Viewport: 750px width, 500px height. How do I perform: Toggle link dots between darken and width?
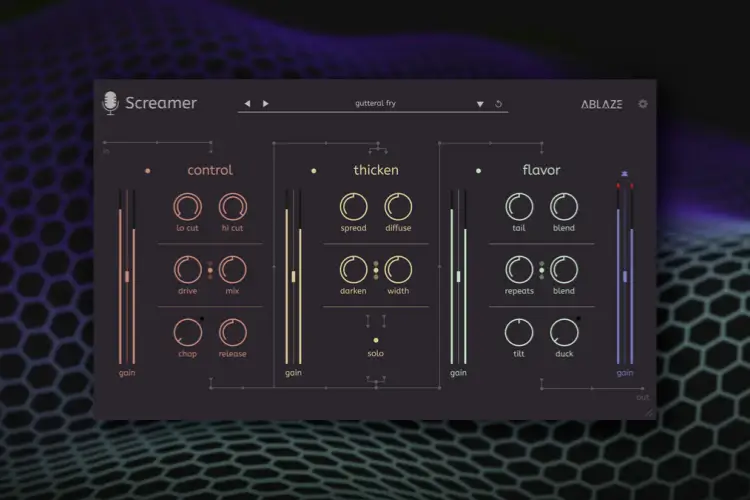(376, 270)
